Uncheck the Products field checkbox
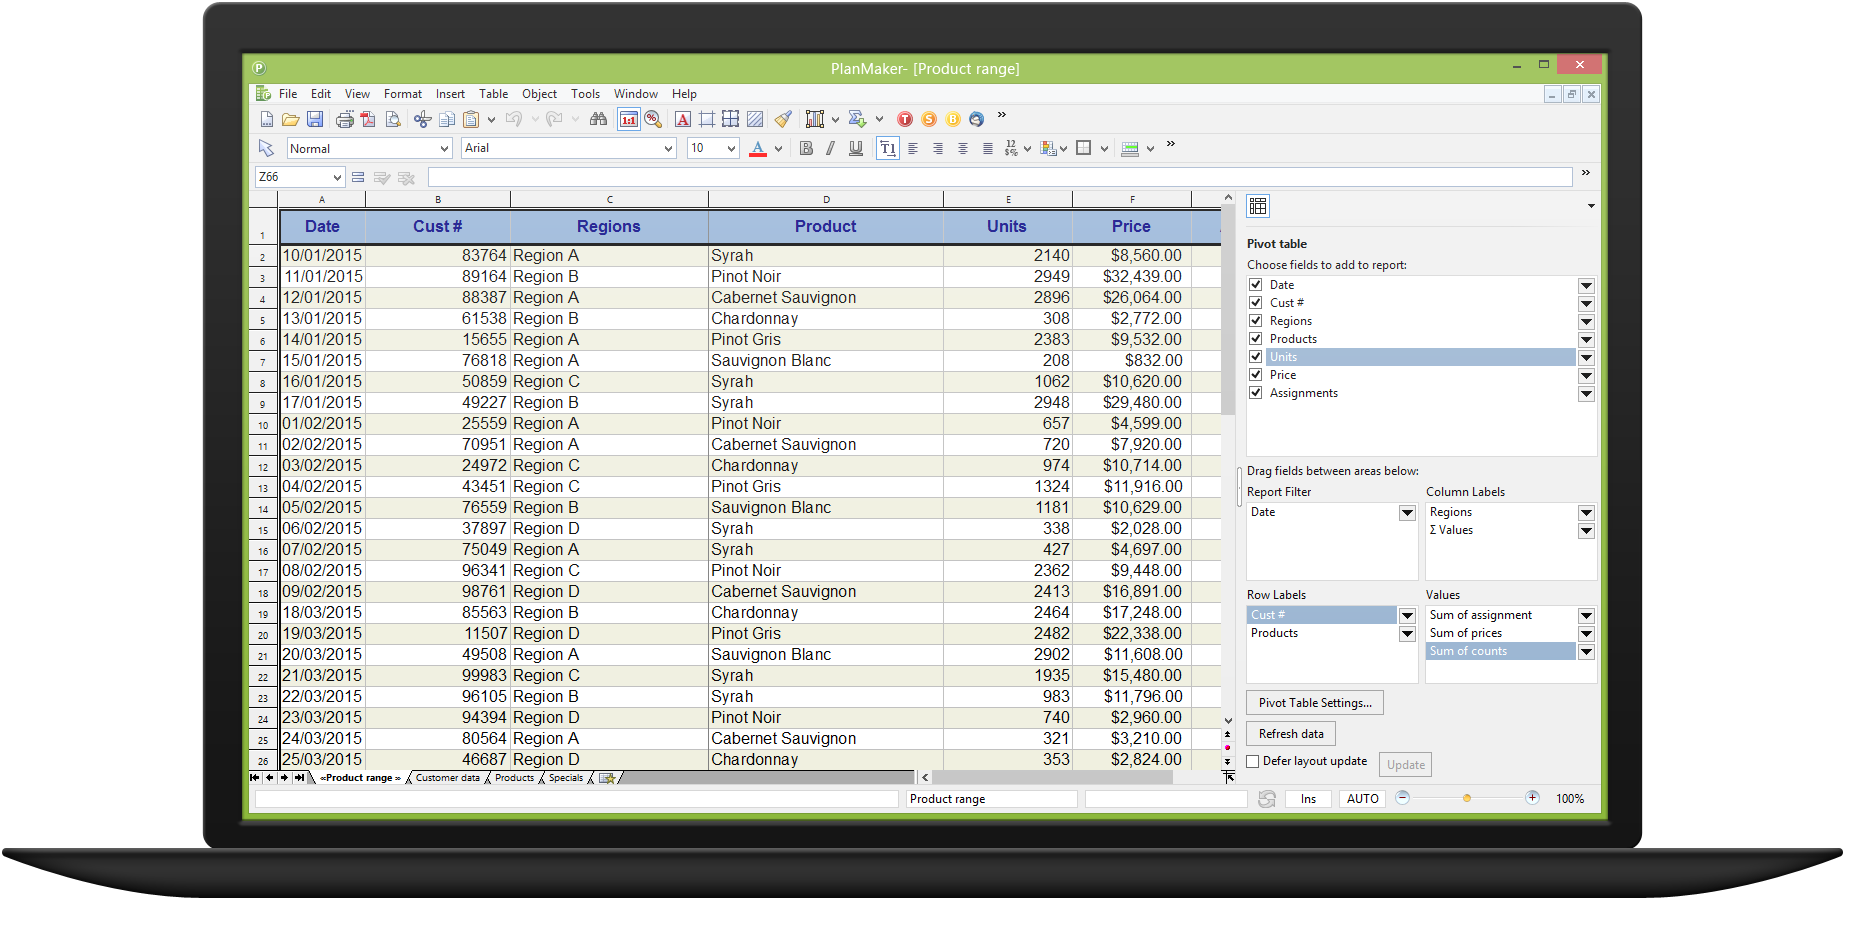The image size is (1850, 930). (x=1255, y=339)
